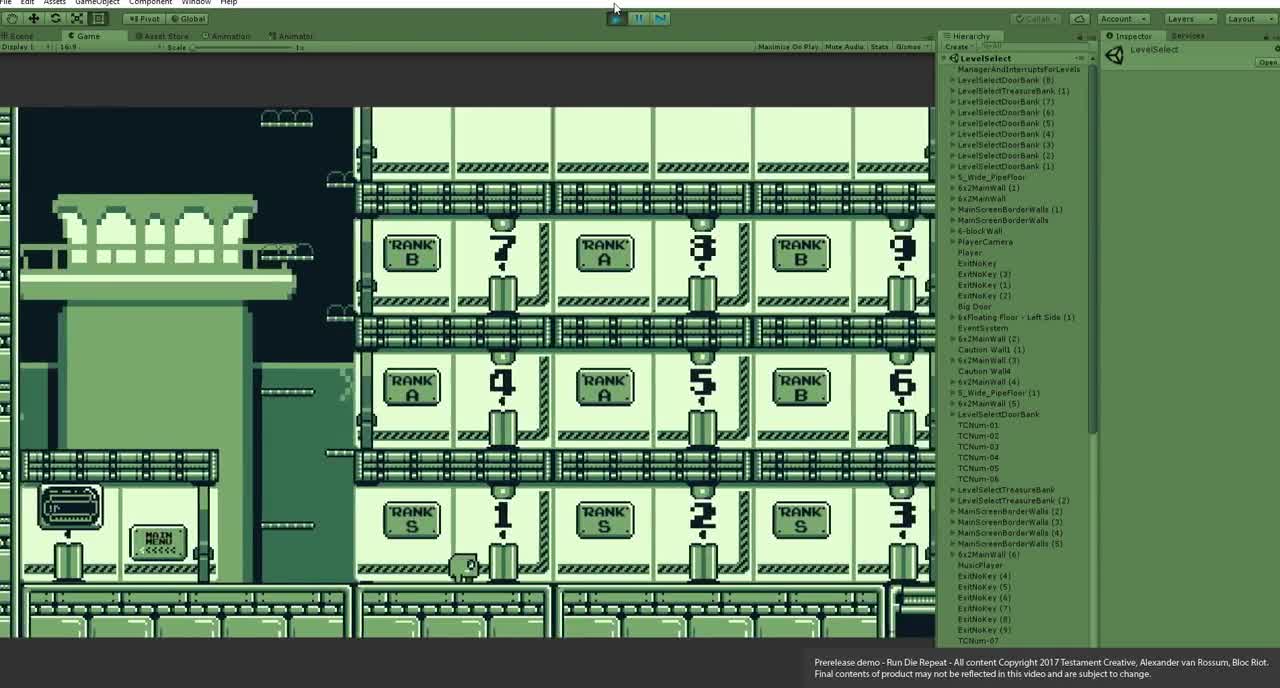Select the Rotate tool
Screen dimensions: 1280x688
(55, 19)
